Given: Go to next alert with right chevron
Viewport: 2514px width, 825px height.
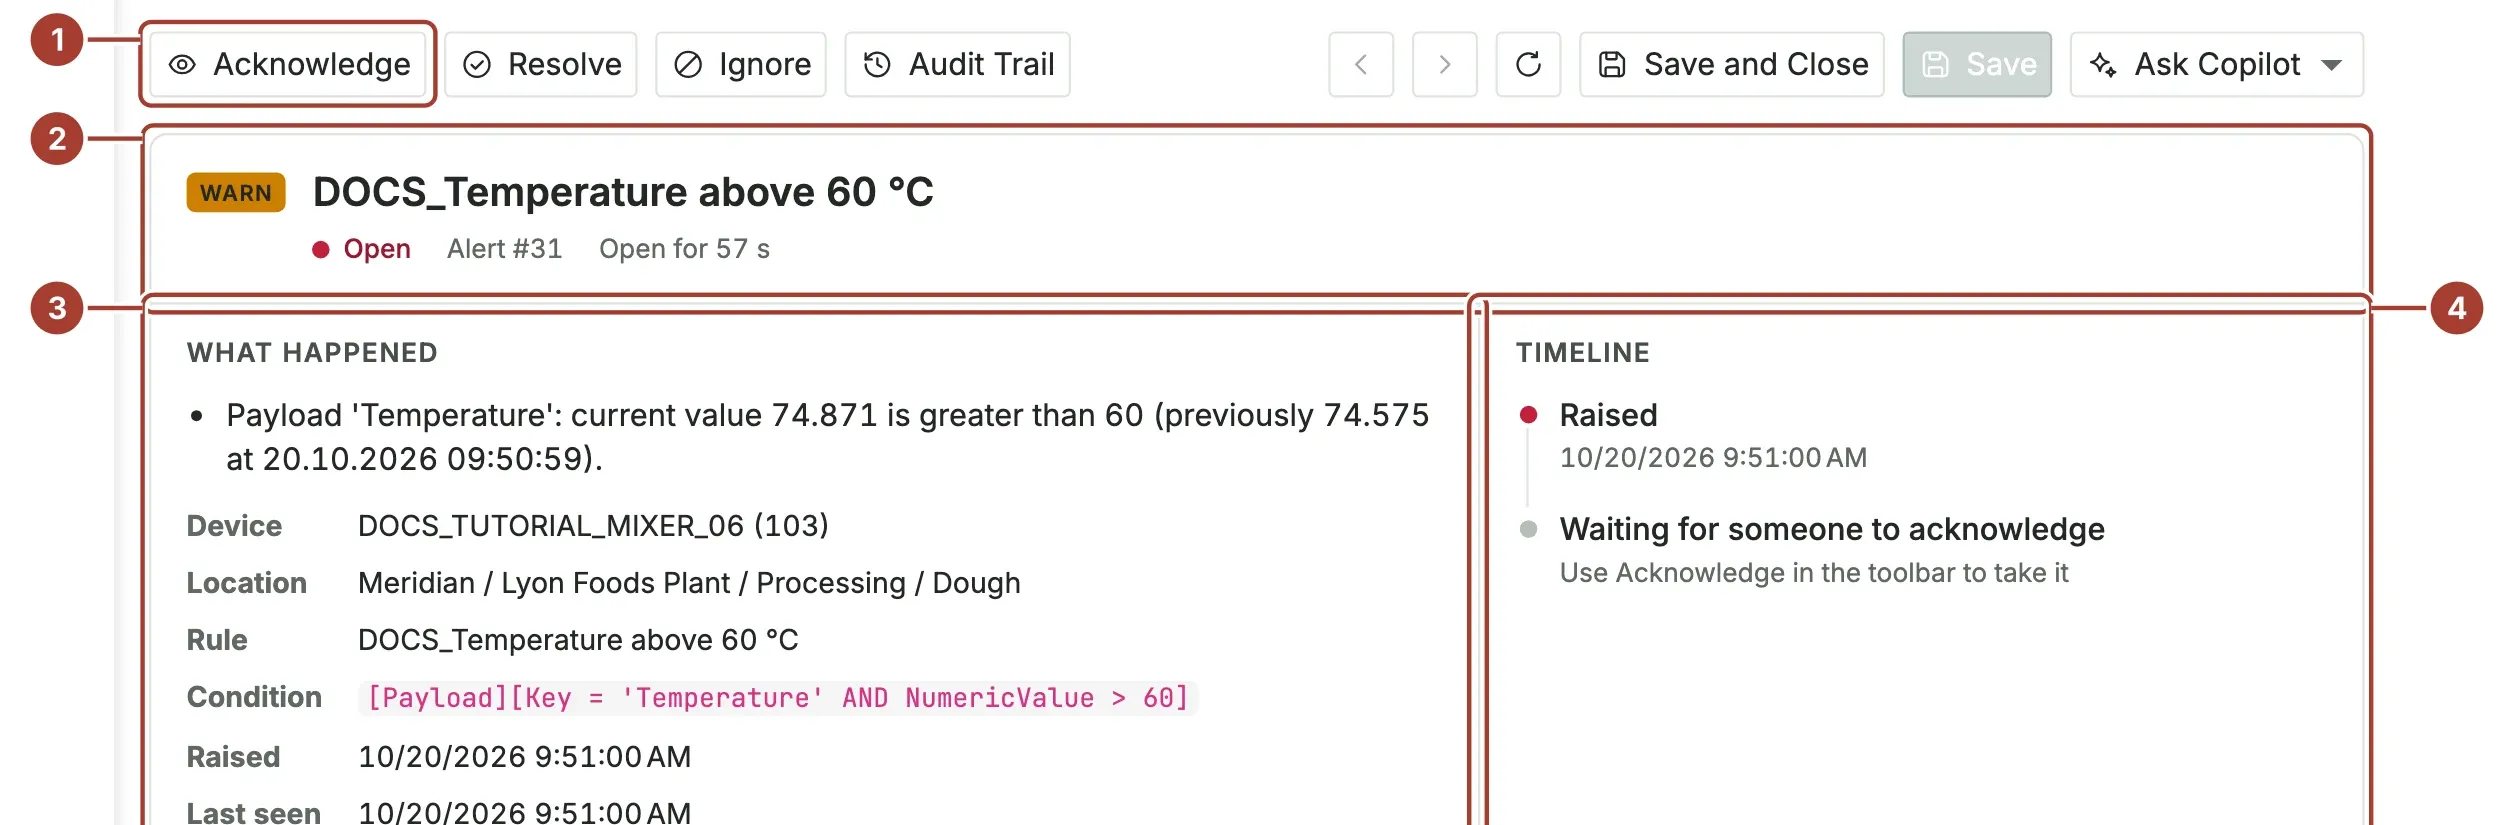Looking at the screenshot, I should [1445, 64].
